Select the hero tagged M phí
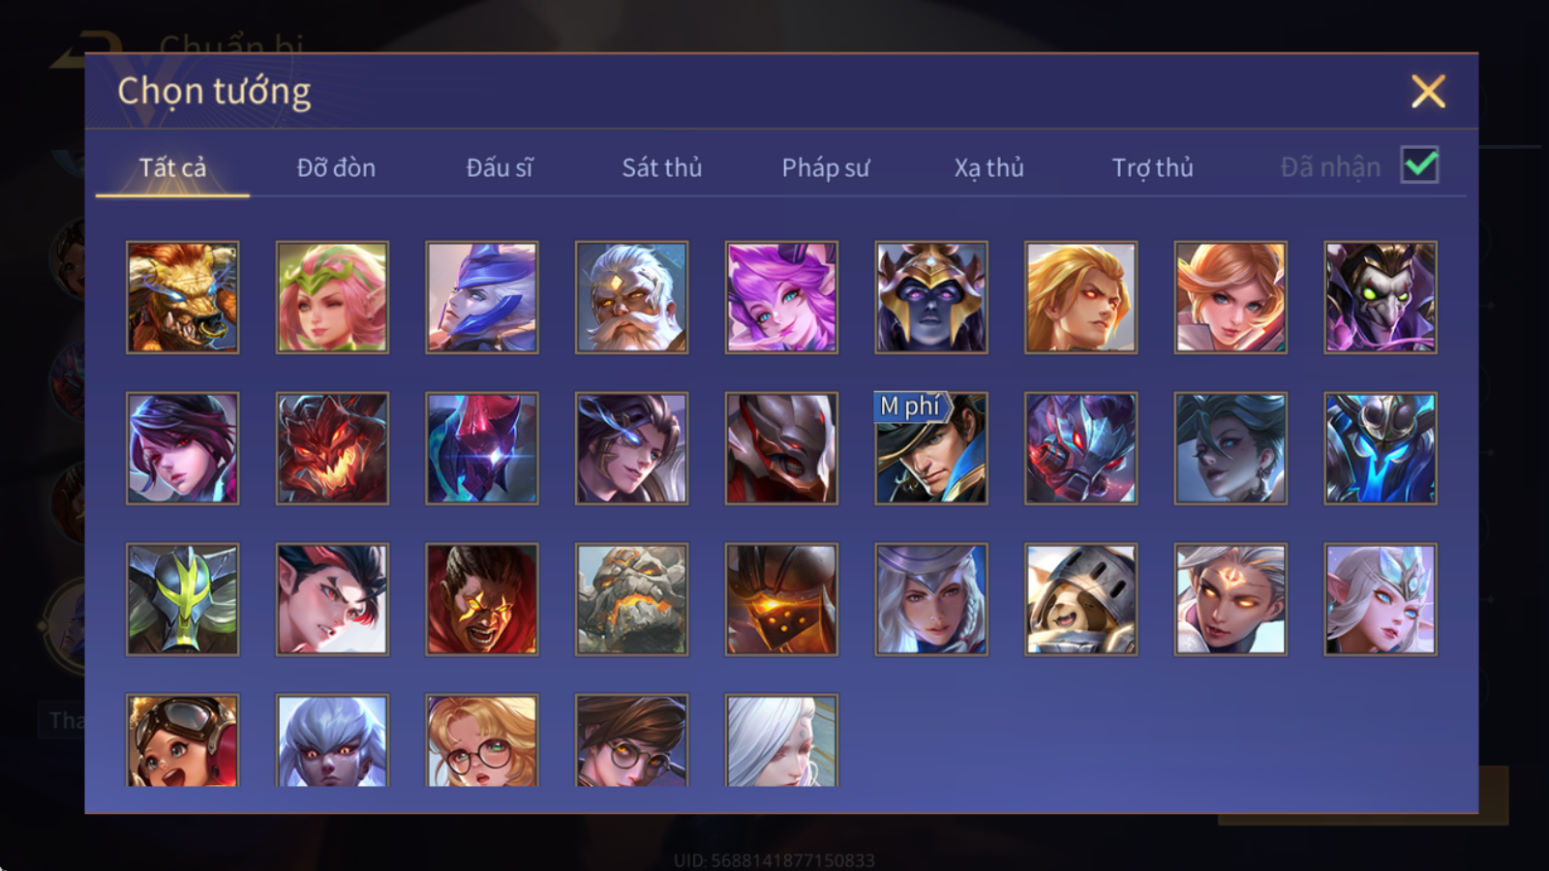Screen dimensions: 1549x871 click(x=931, y=448)
